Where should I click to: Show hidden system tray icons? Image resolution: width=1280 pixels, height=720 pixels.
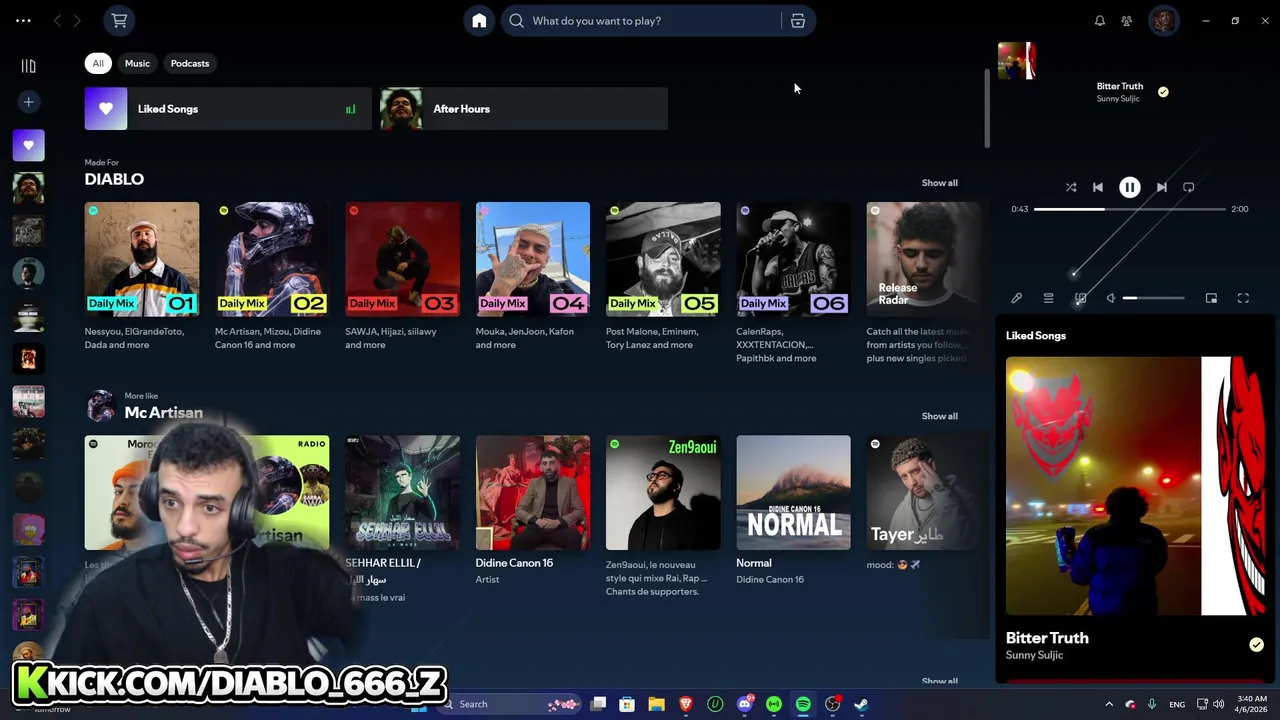coord(1108,704)
